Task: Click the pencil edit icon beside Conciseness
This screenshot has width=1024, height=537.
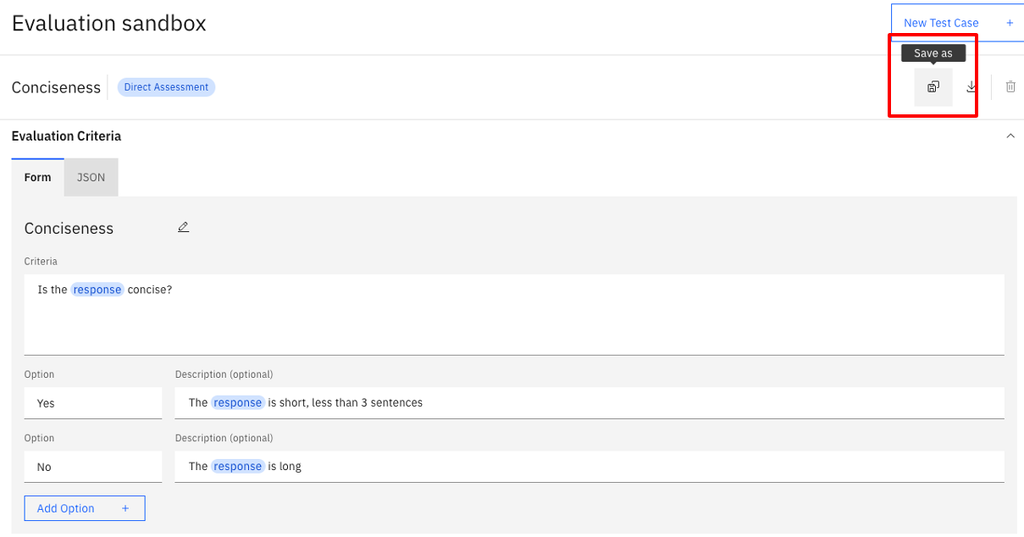Action: 183,228
